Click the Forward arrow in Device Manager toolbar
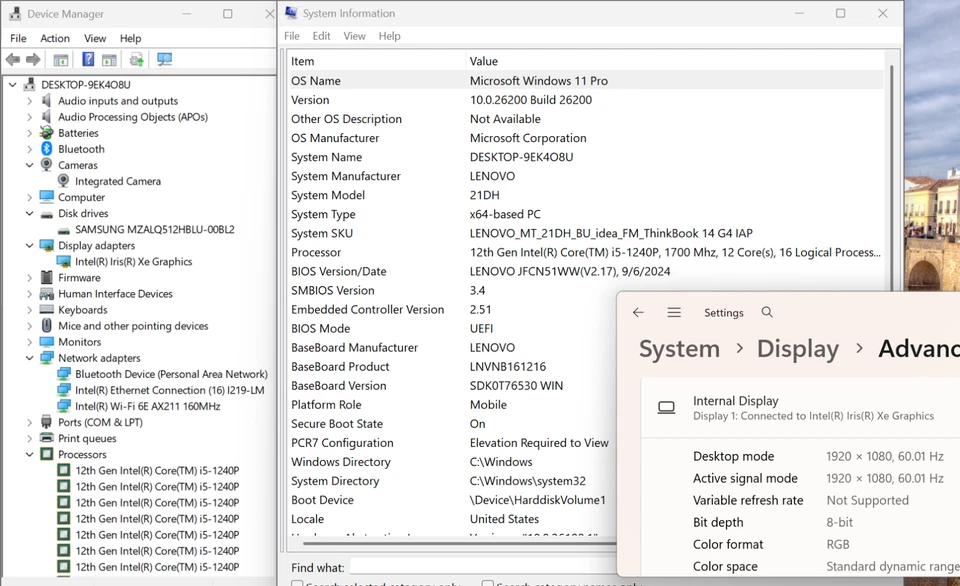The height and width of the screenshot is (586, 960). tap(33, 59)
